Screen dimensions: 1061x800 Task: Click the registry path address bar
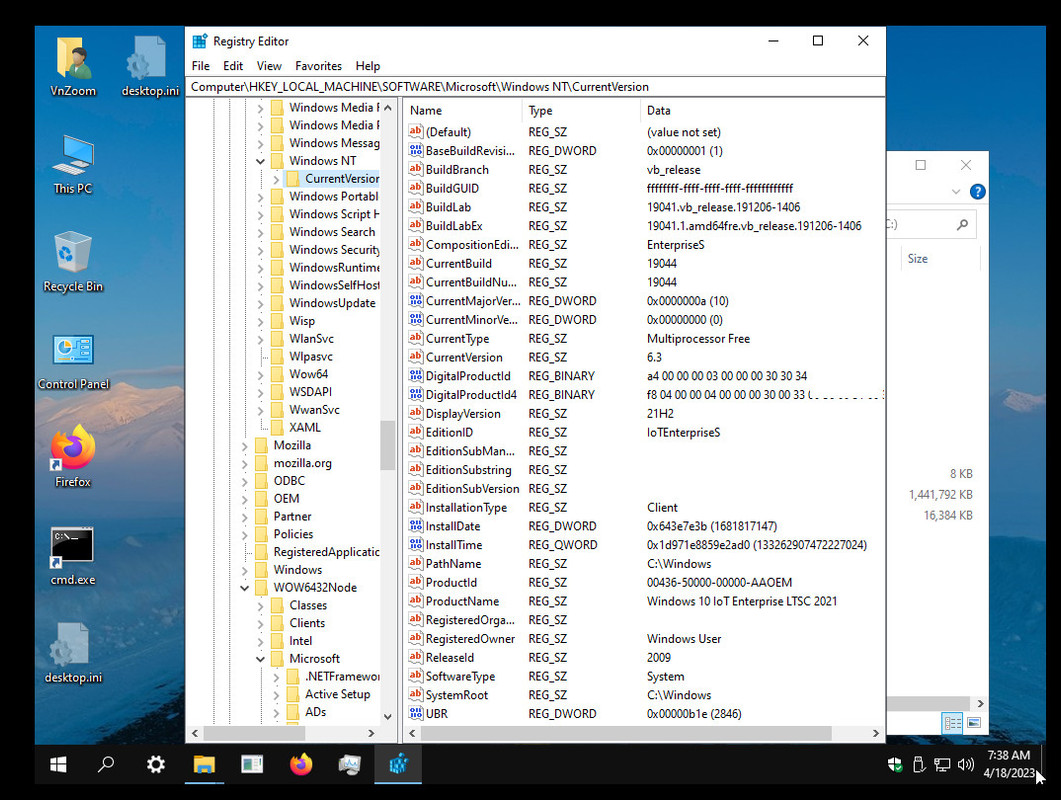(x=535, y=87)
